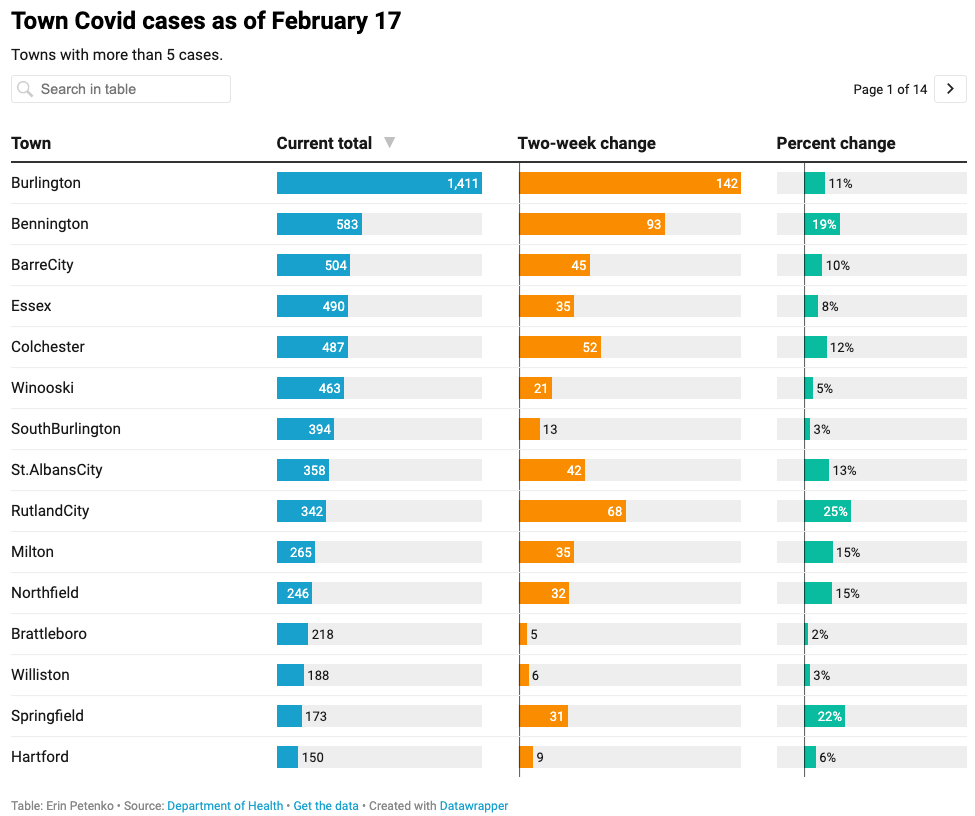Sort by Town column header
The width and height of the screenshot is (975, 816).
coord(31,143)
